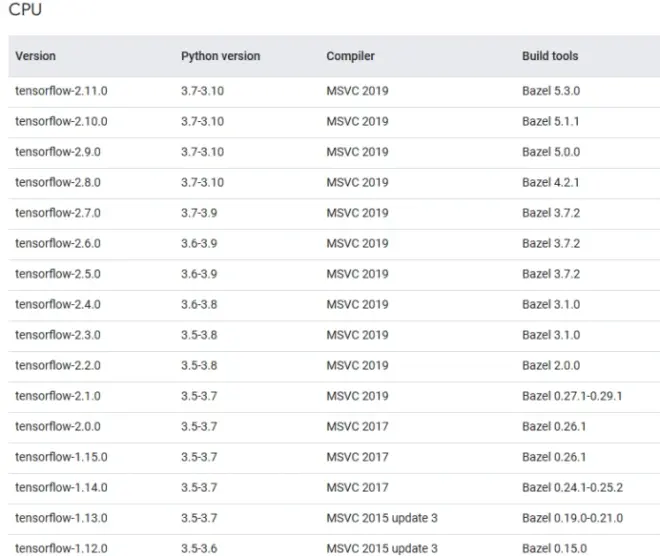Select the tensorflow-2.8.0 version cell
660x556 pixels.
click(58, 183)
